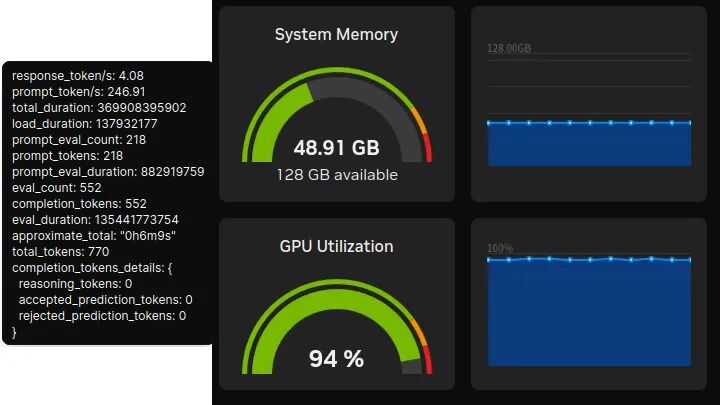
Task: Select the "128 GB available" label
Action: click(x=336, y=175)
